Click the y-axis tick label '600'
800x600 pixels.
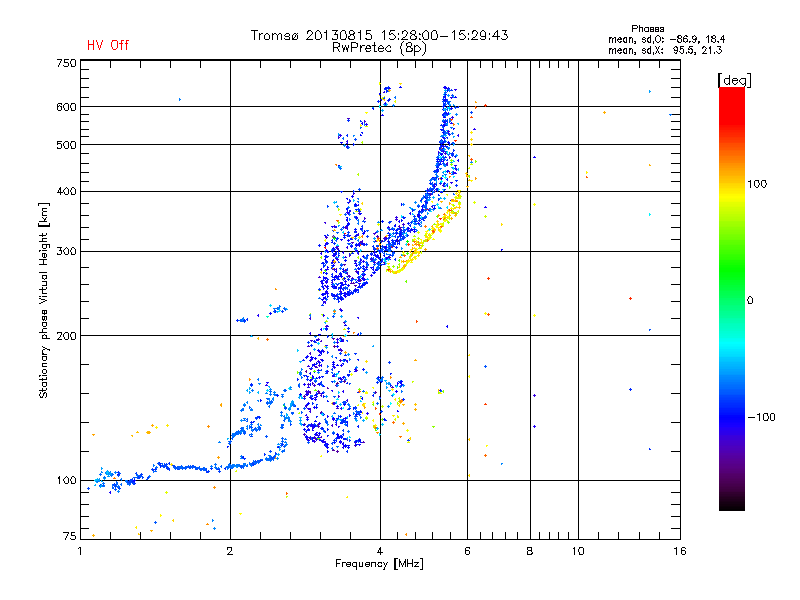(x=66, y=107)
